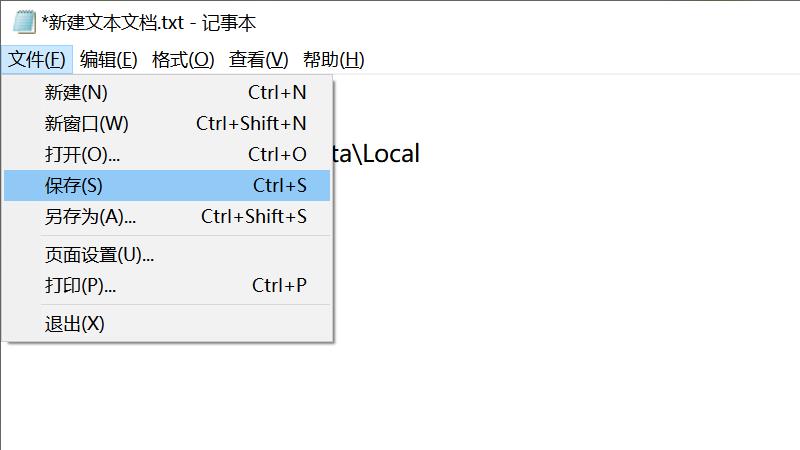
Task: Open the 编辑(E) menu
Action: 108,60
